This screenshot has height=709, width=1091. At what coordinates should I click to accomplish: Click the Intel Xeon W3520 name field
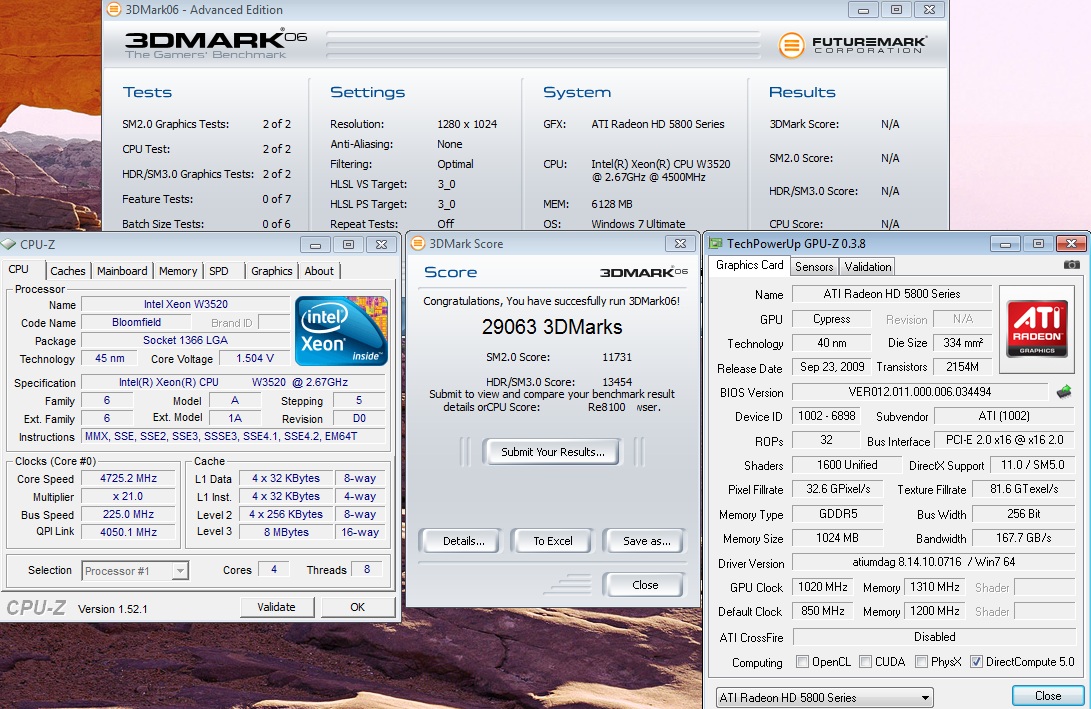pyautogui.click(x=186, y=304)
